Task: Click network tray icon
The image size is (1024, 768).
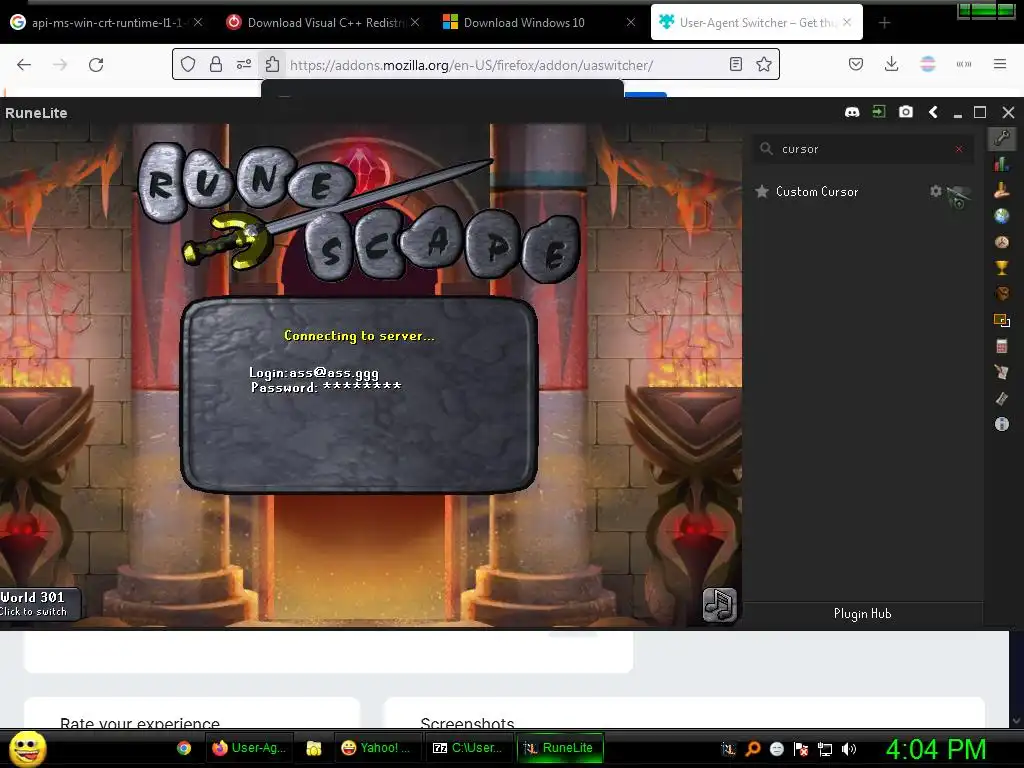Action: tap(825, 749)
